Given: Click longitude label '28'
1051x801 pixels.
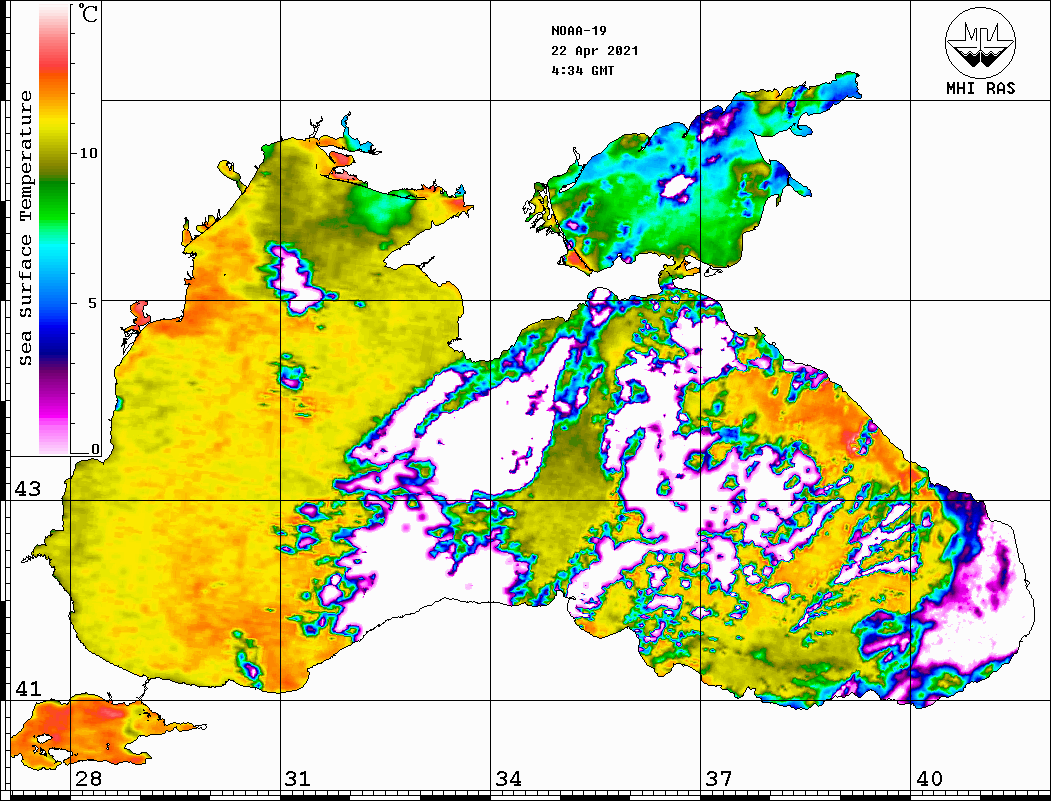Looking at the screenshot, I should tap(88, 779).
